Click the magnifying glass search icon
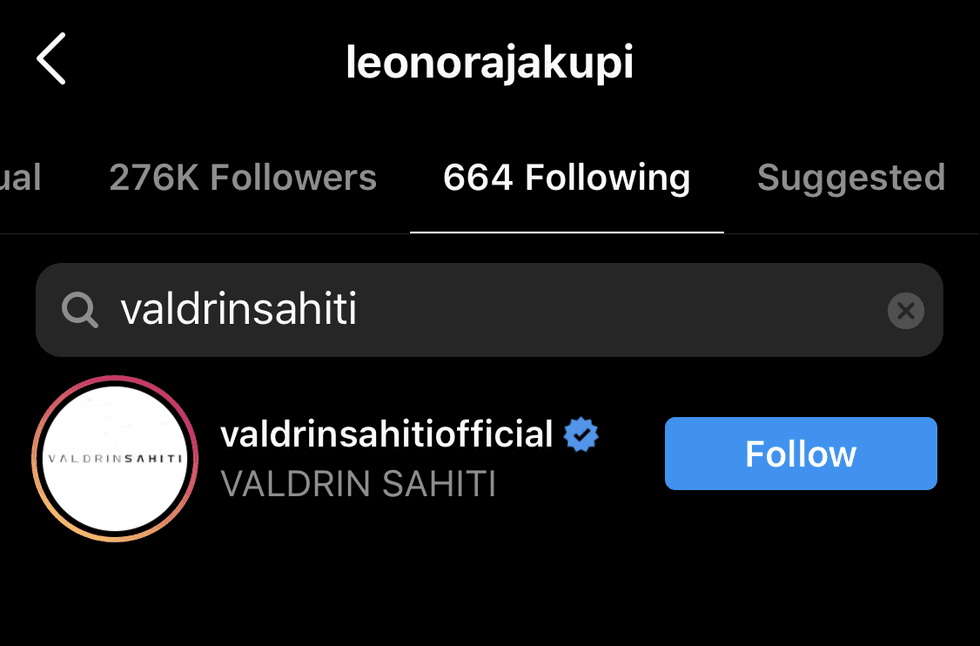 [x=80, y=310]
